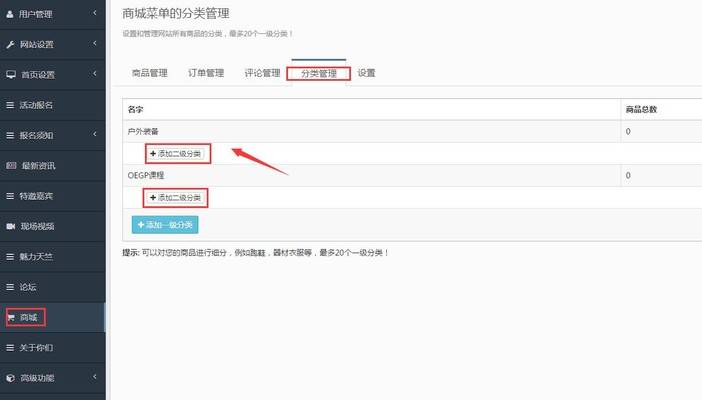This screenshot has width=702, height=400.
Task: Click the shopping cart icon beside 商城
Action: point(11,317)
